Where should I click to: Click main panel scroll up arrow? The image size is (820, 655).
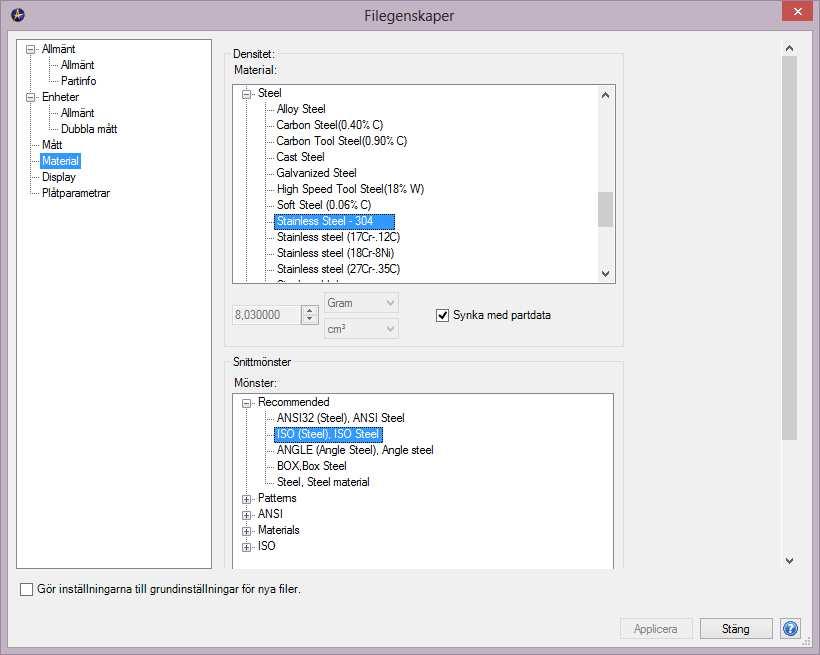(x=789, y=49)
